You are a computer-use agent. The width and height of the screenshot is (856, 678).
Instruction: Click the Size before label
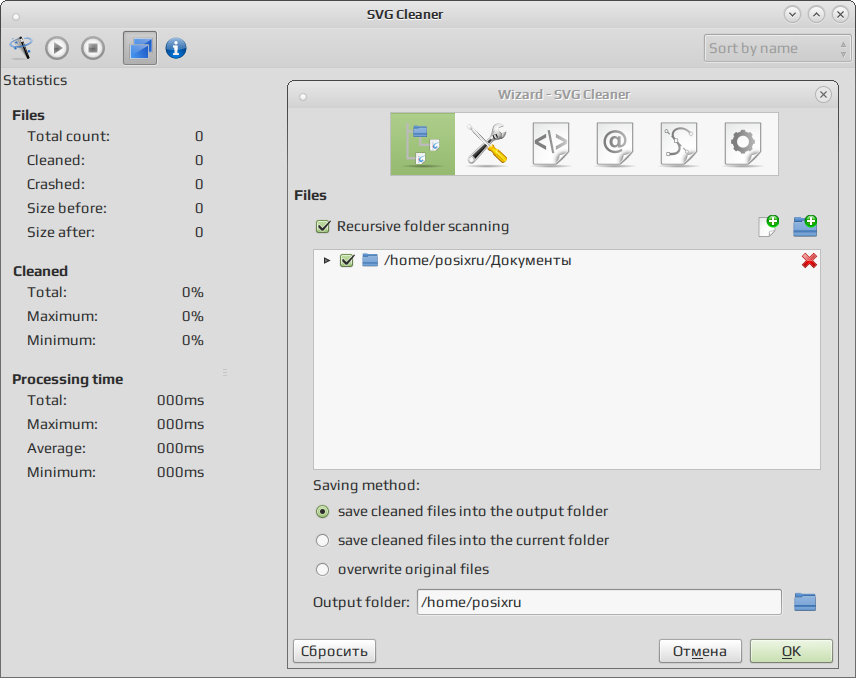(x=67, y=208)
